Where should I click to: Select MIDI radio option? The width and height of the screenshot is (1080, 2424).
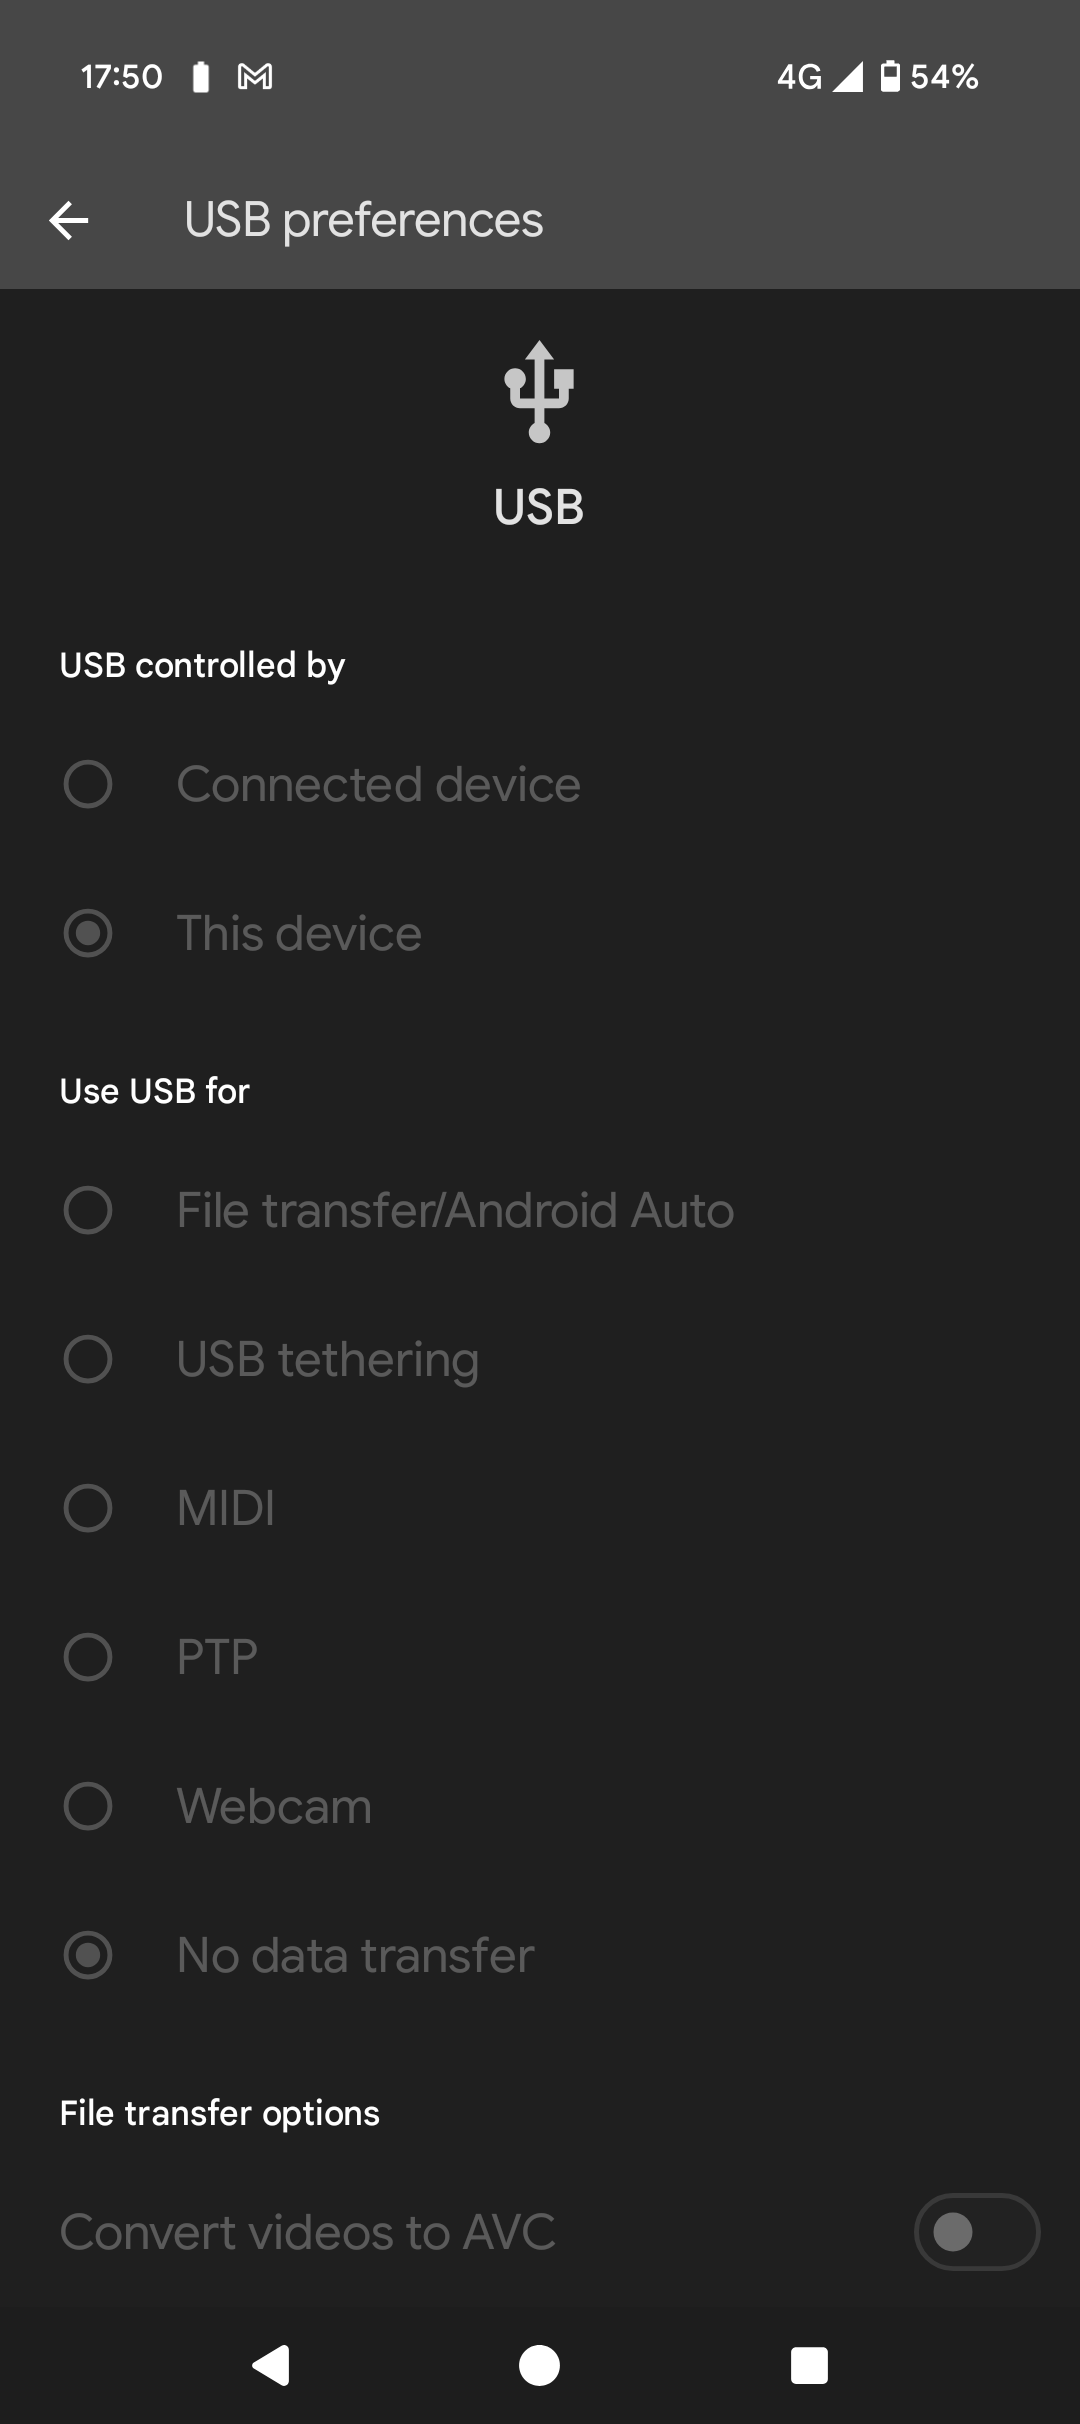pyautogui.click(x=88, y=1508)
